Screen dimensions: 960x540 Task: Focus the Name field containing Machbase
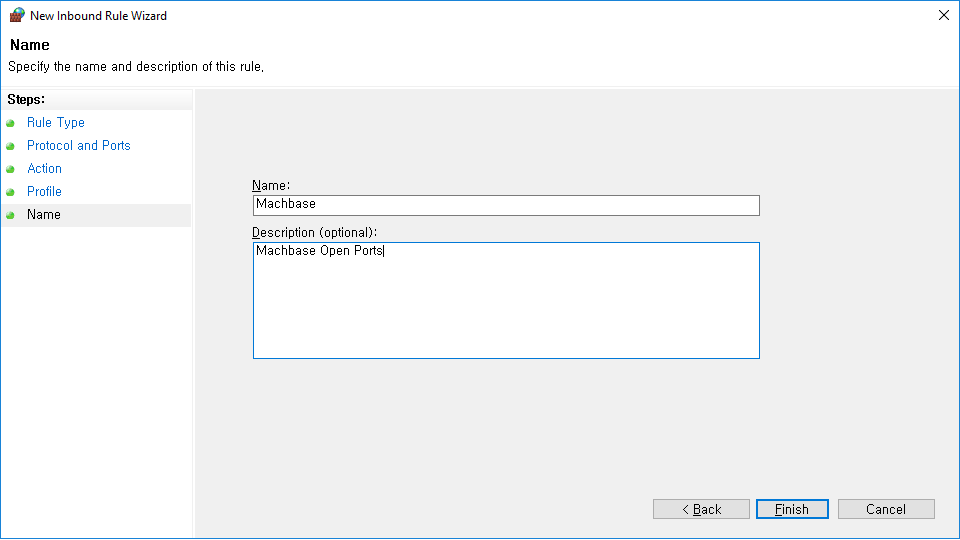coord(506,205)
